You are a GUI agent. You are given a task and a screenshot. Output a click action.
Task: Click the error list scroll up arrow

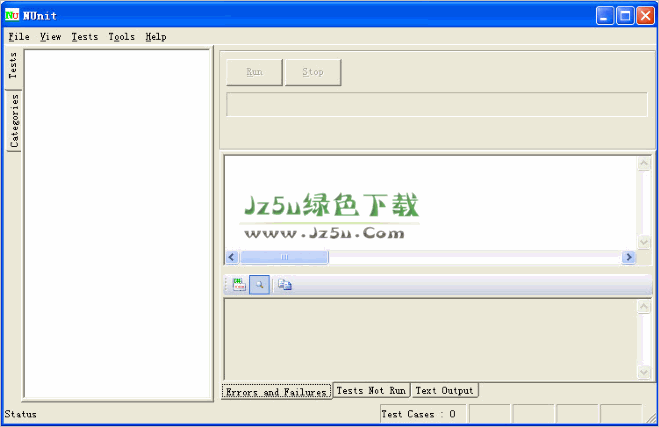click(x=644, y=163)
